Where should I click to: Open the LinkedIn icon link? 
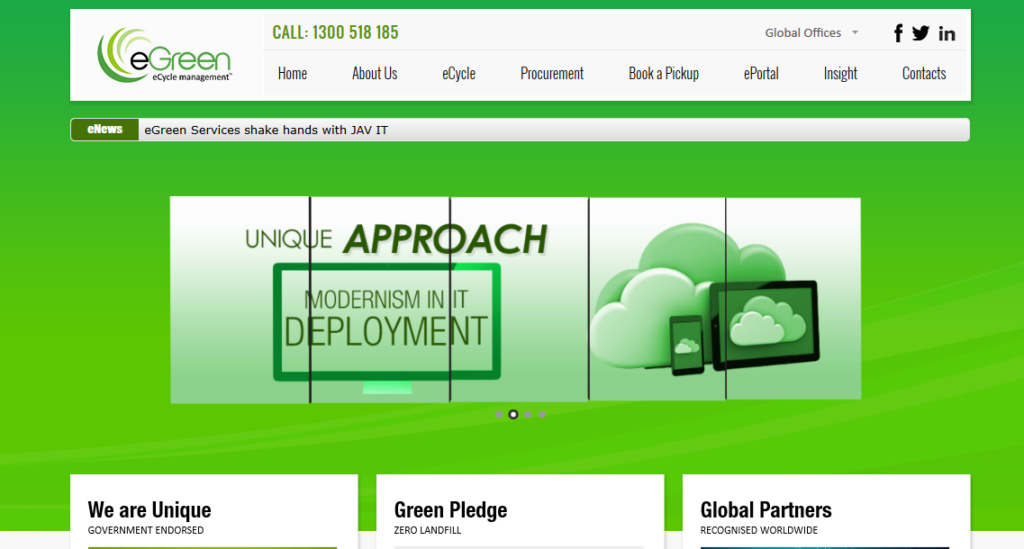tap(947, 33)
